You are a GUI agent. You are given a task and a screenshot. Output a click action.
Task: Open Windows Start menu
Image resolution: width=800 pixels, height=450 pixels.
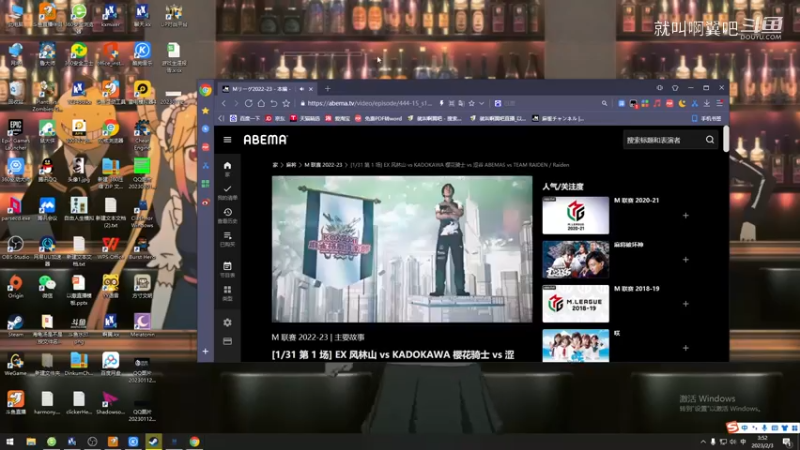coord(9,441)
